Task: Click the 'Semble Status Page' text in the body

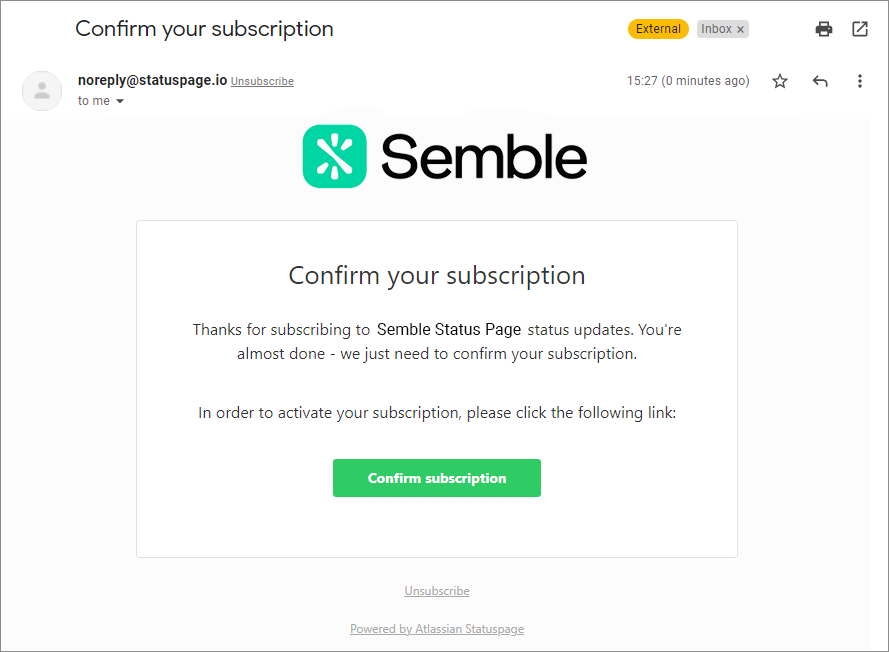Action: (x=448, y=329)
